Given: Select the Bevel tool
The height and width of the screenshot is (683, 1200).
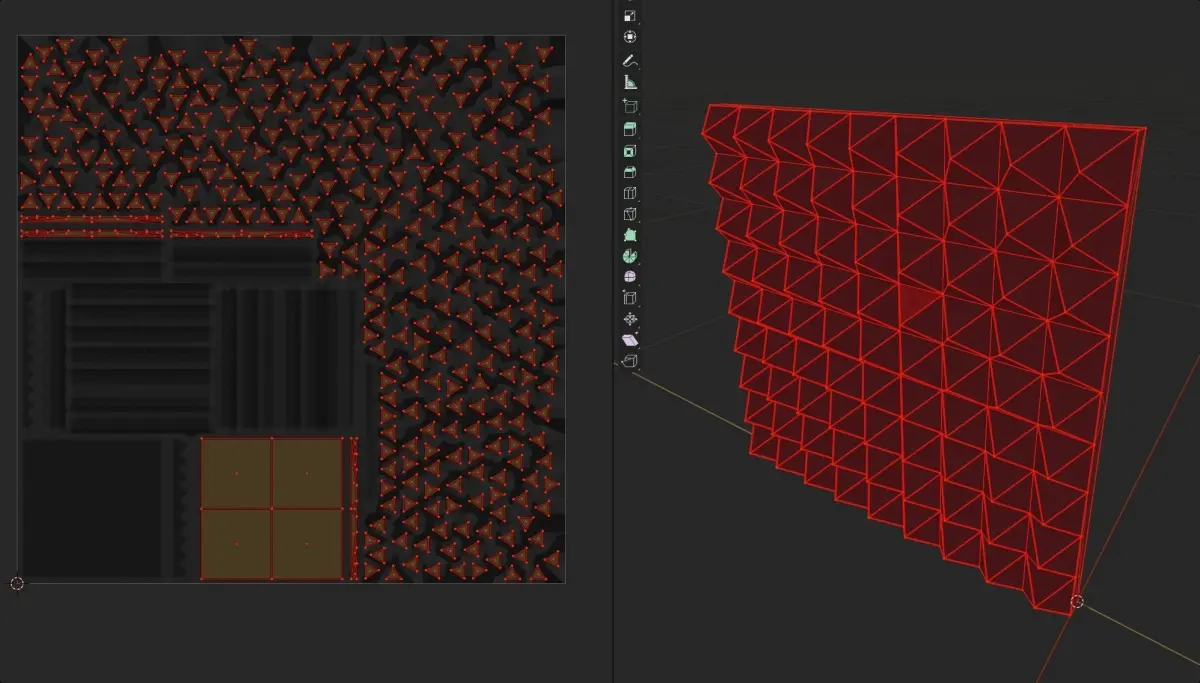Looking at the screenshot, I should tap(629, 173).
